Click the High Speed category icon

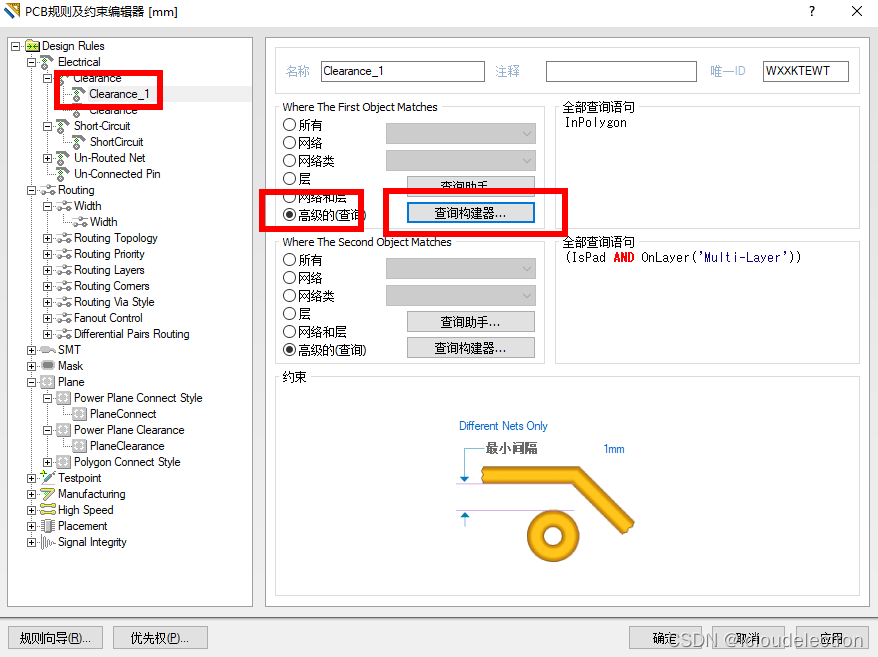[48, 510]
